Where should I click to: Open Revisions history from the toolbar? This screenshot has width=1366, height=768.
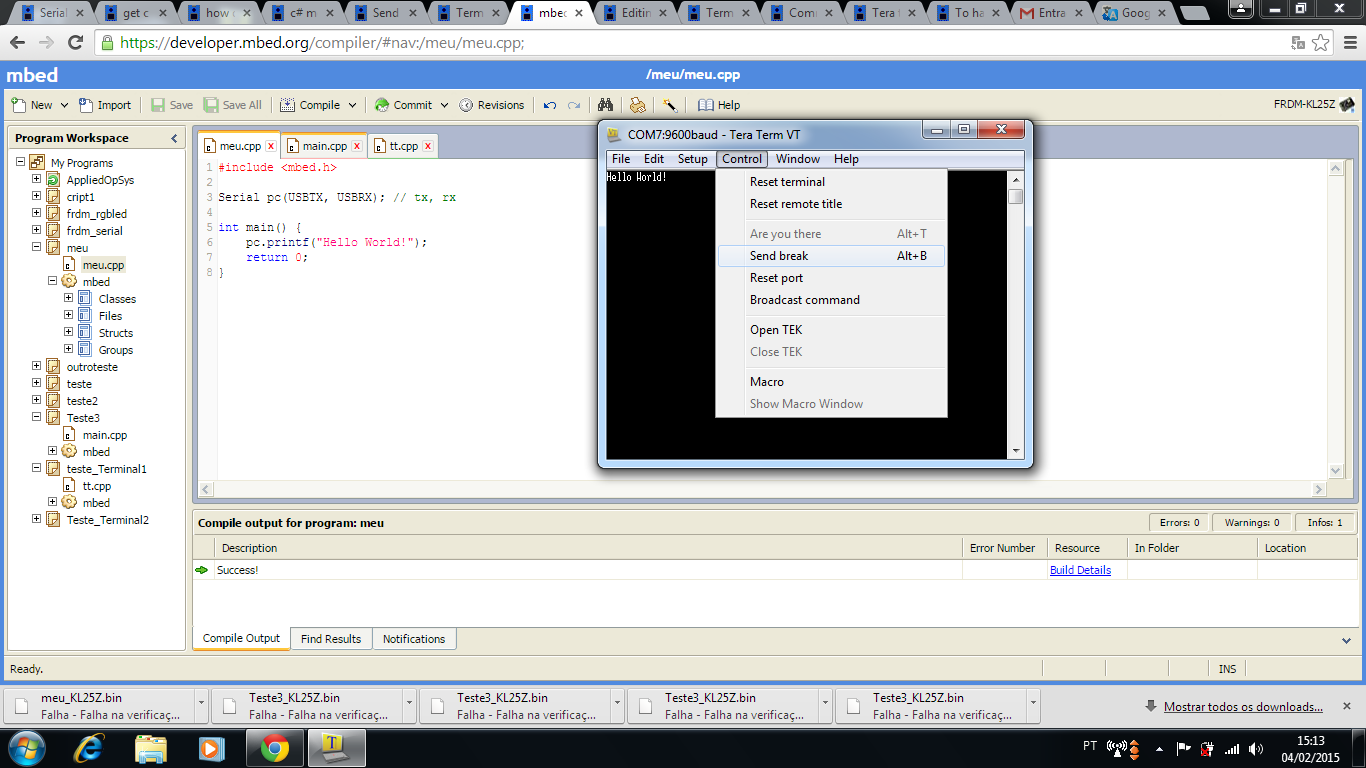click(x=492, y=105)
